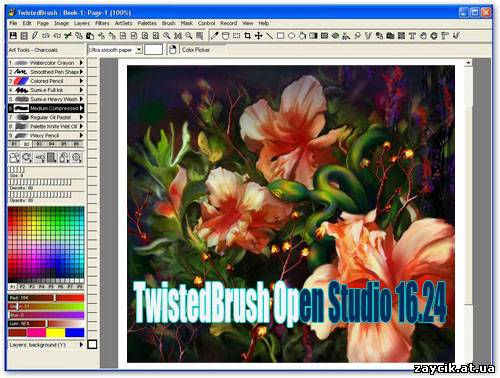Adjust the Red color slider
The width and height of the screenshot is (500, 378).
(x=46, y=298)
